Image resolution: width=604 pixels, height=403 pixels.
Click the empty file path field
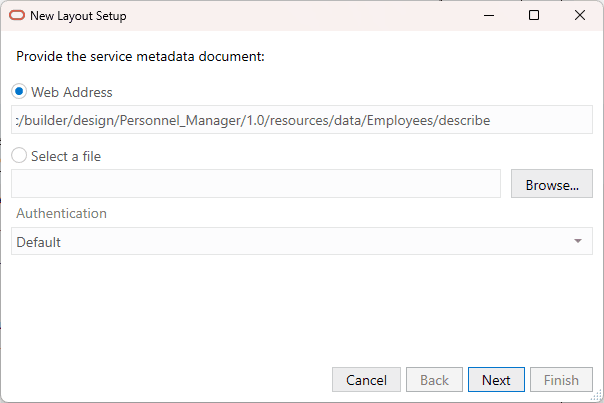[256, 184]
